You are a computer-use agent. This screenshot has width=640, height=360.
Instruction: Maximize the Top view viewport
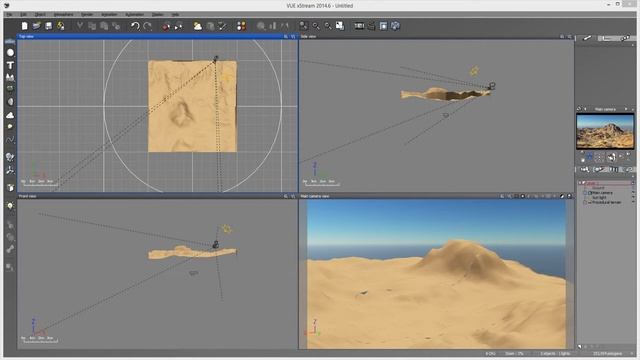coord(293,36)
